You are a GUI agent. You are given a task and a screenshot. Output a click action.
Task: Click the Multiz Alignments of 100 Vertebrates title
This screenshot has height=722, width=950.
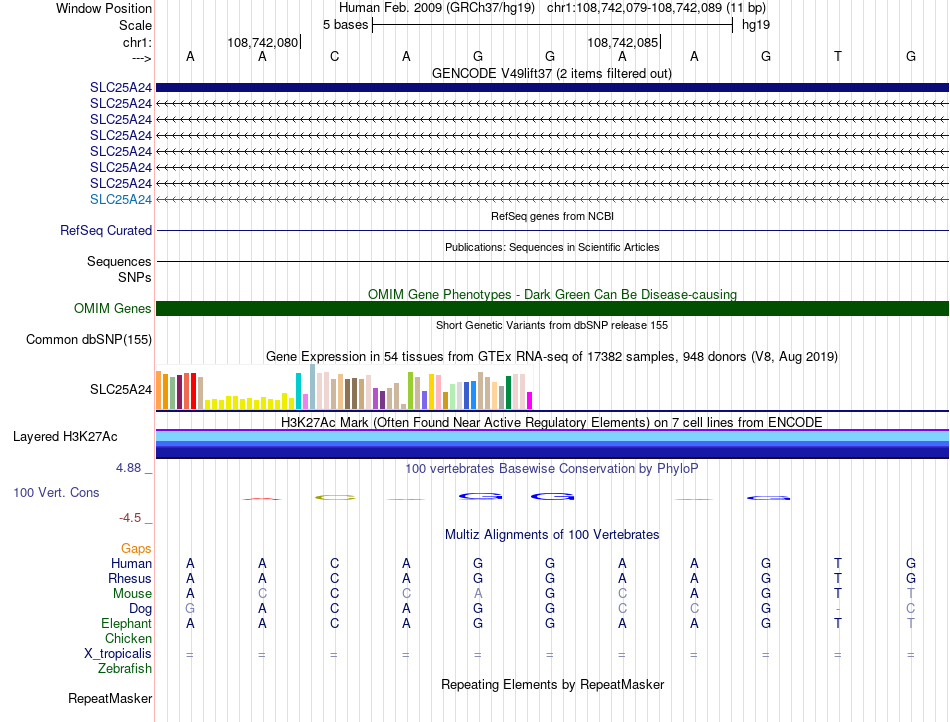[552, 534]
